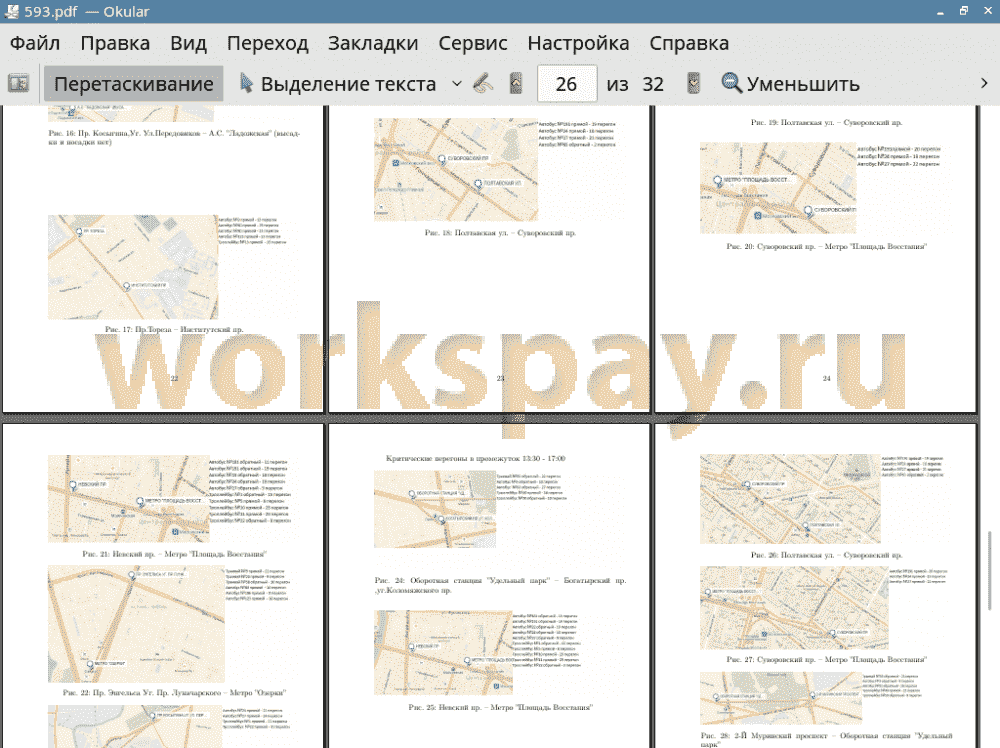Click heading 'Критические перегоны в промежуток 13:30 - 17:00'
This screenshot has width=1000, height=748.
476,458
